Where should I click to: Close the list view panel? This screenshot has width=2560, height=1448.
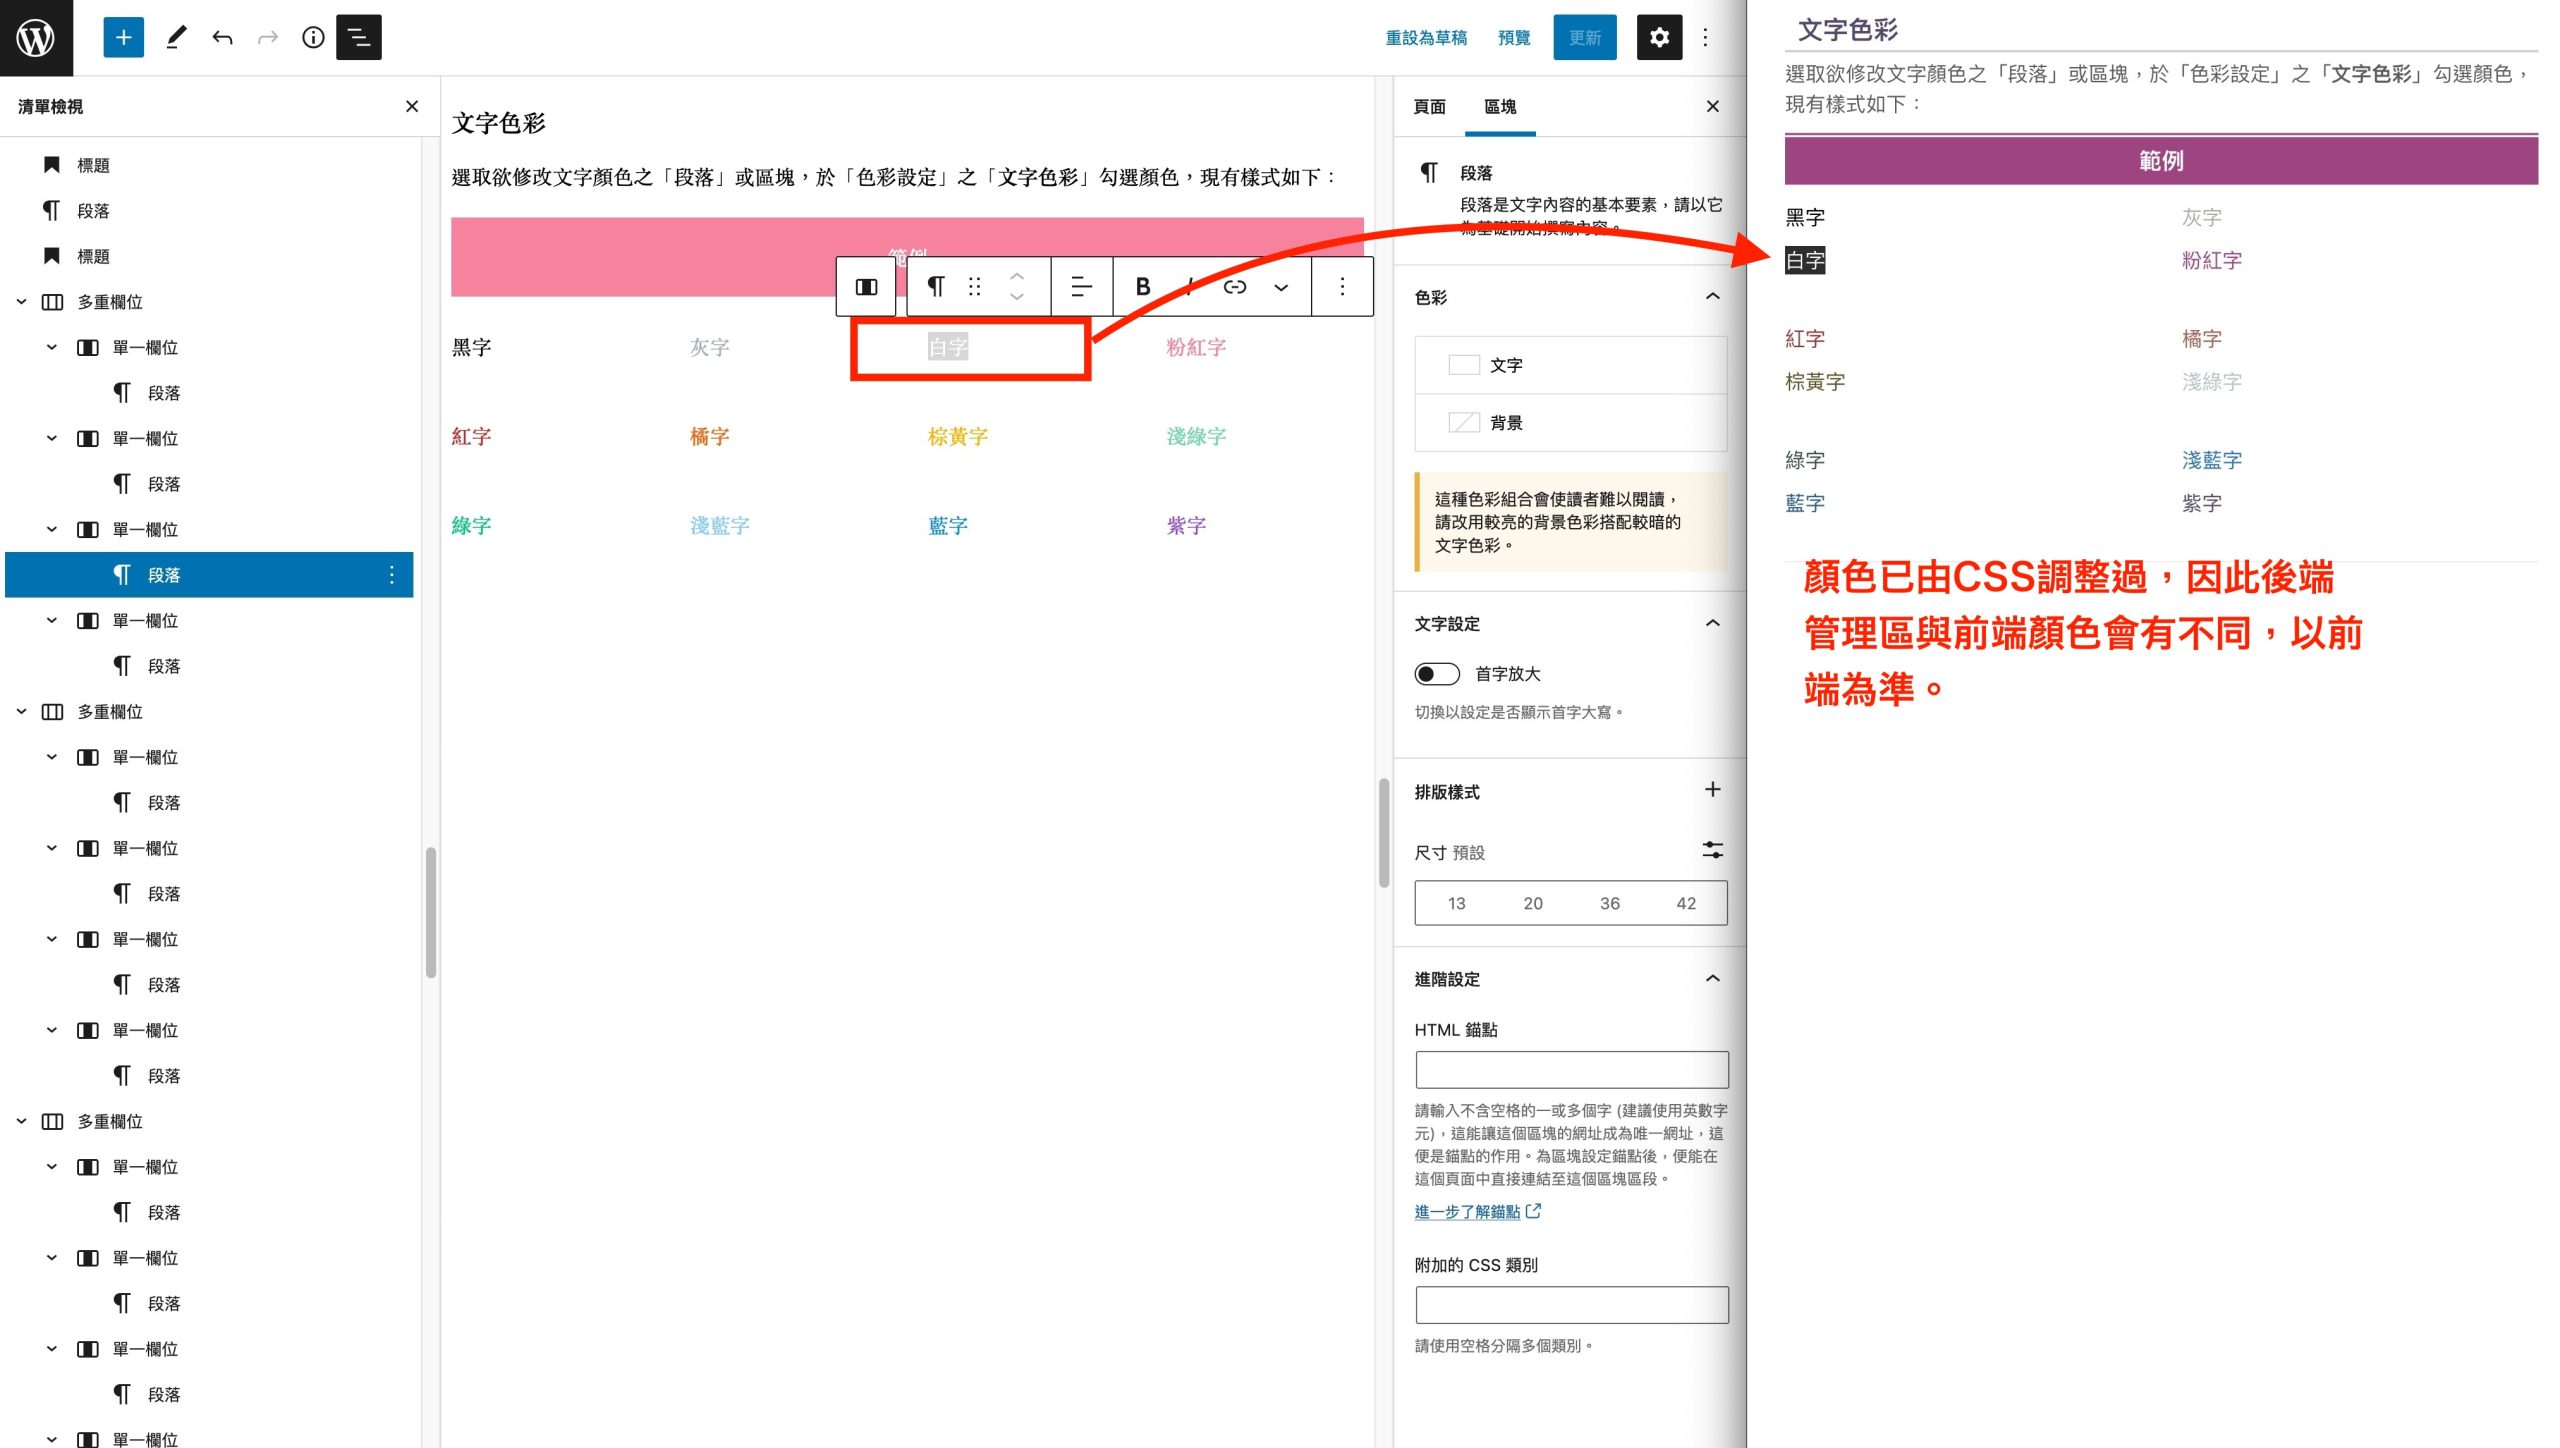(412, 106)
